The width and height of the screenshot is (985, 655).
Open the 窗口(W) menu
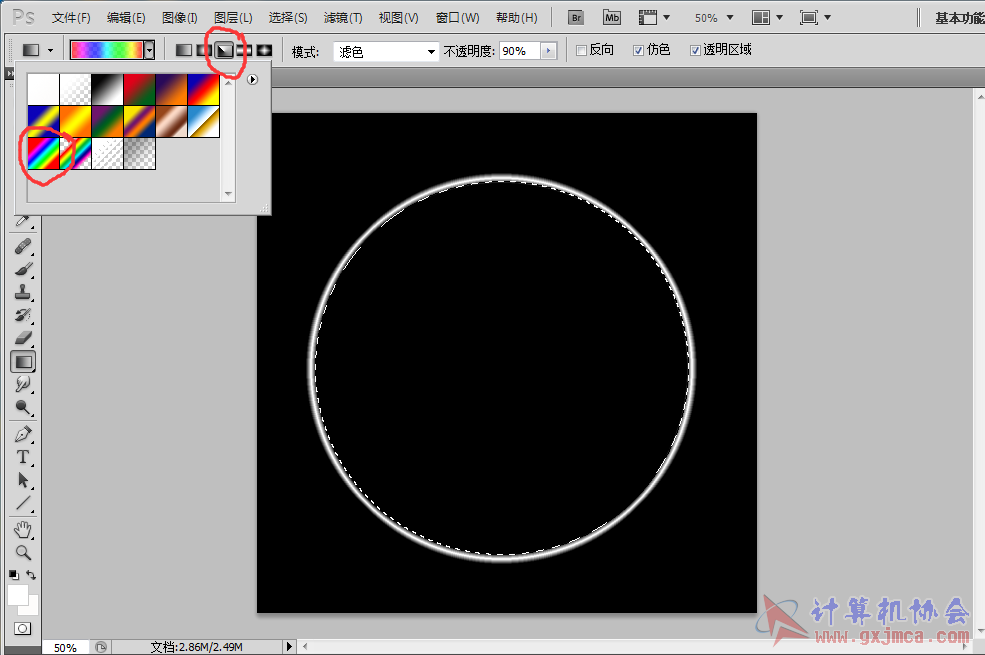point(457,18)
